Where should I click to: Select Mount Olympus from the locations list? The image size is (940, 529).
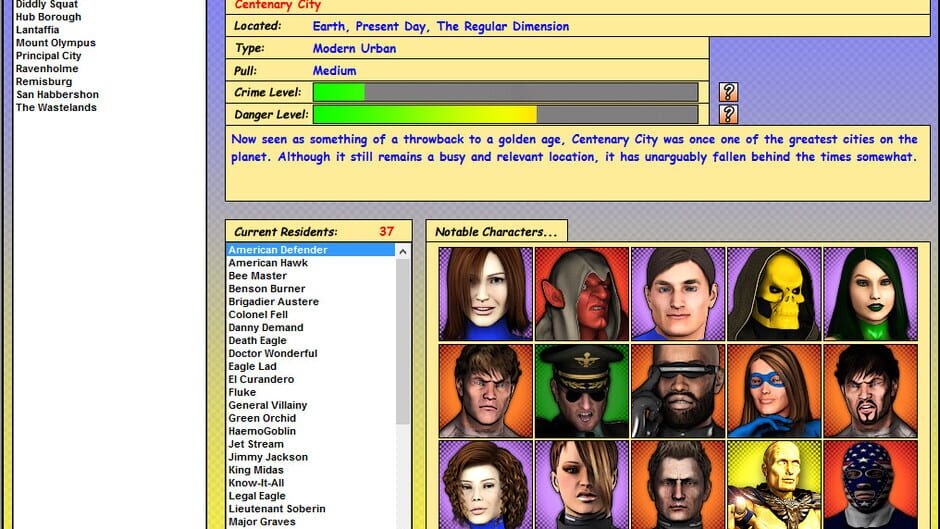56,43
